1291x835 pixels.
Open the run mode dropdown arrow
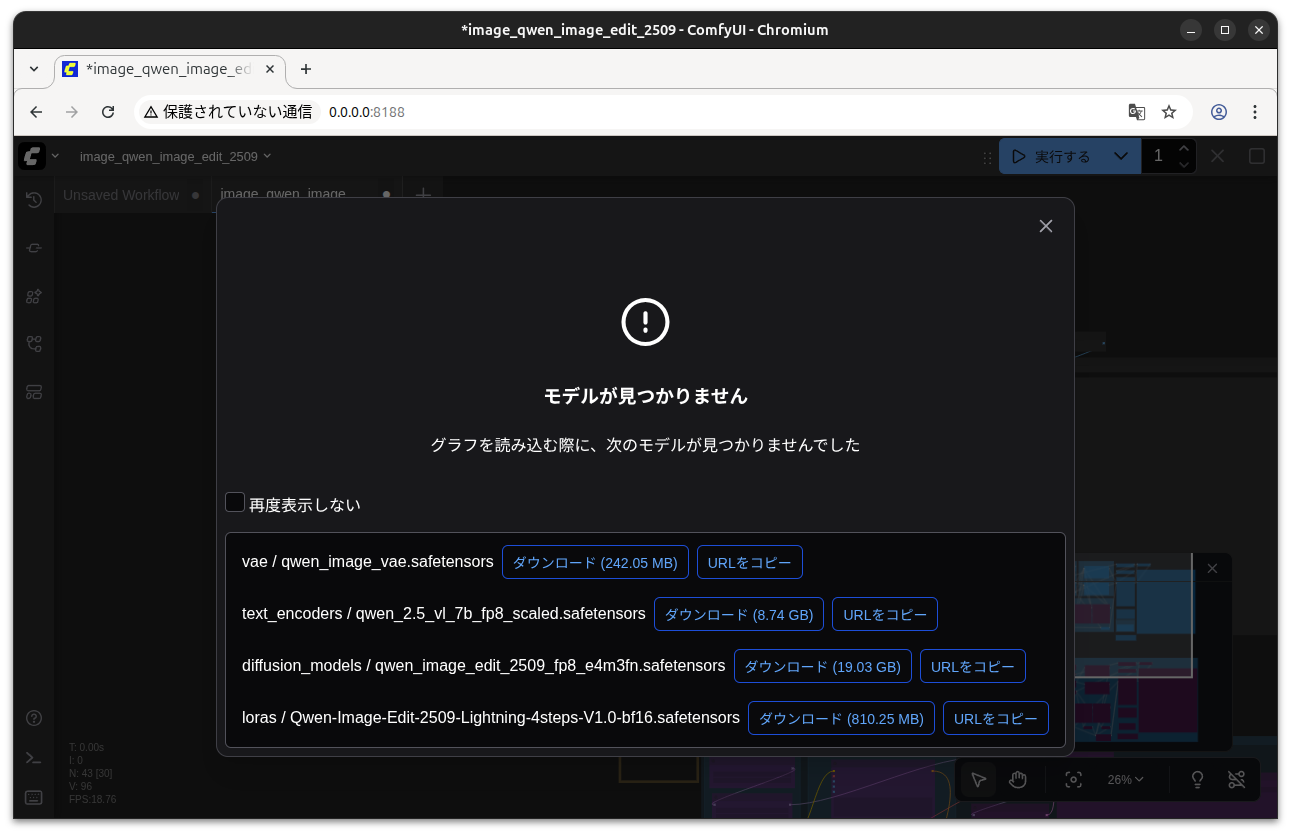tap(1121, 156)
